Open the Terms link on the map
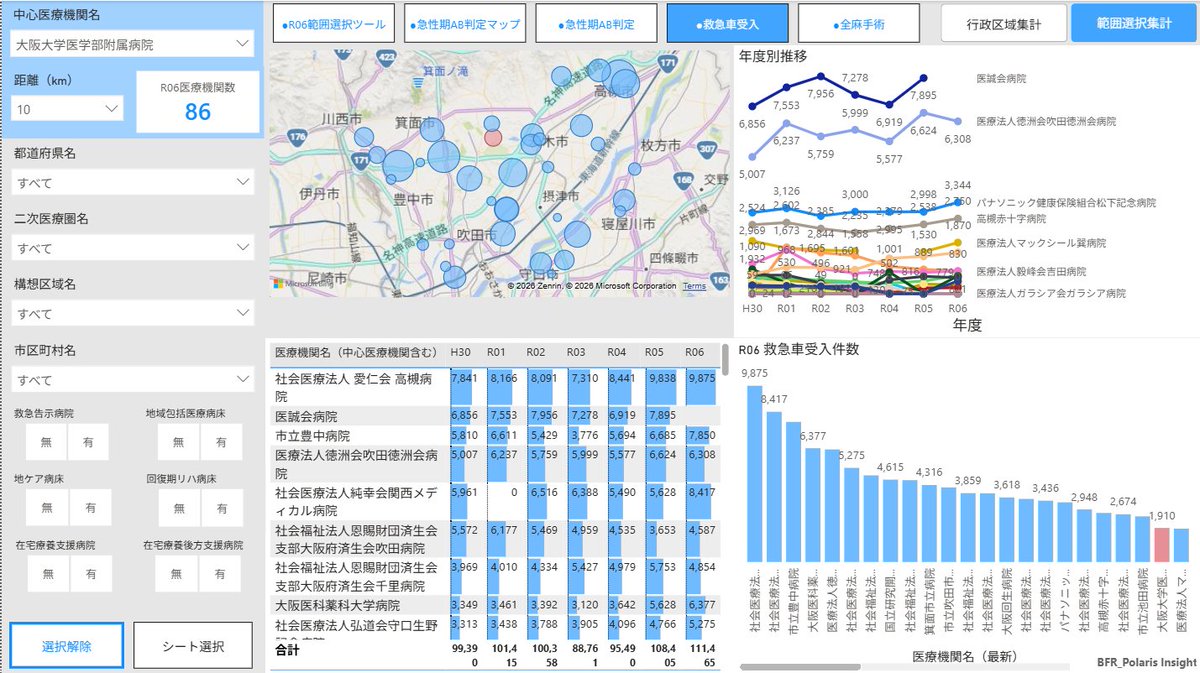Screen dimensions: 1200x673 point(694,286)
